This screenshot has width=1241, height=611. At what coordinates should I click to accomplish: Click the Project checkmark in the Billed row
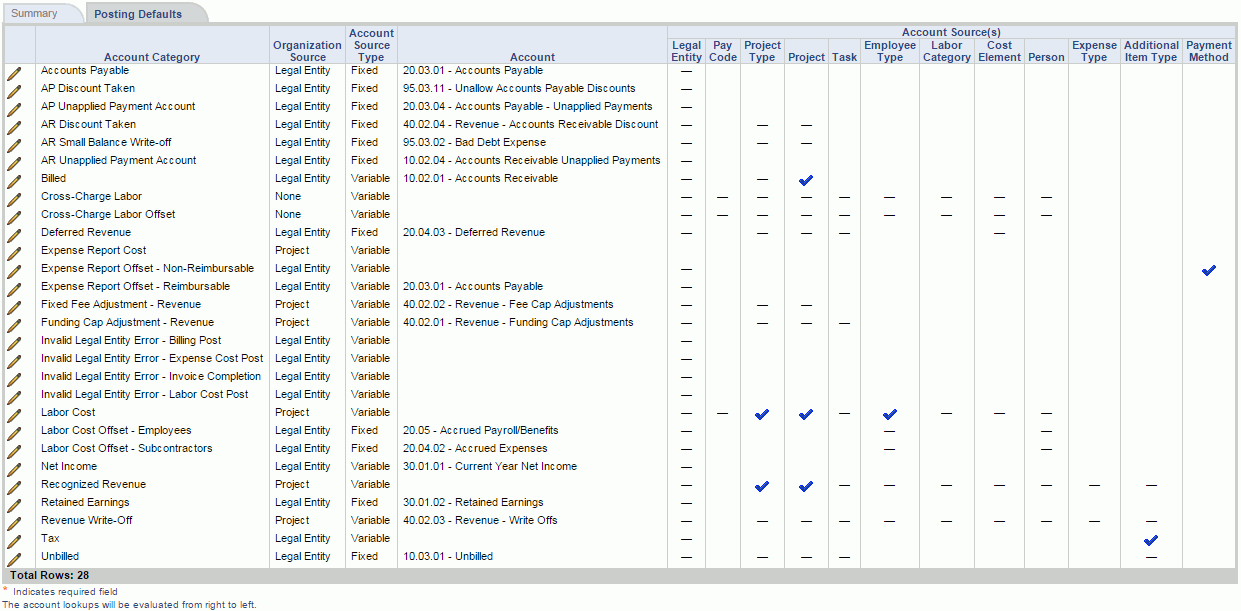806,180
